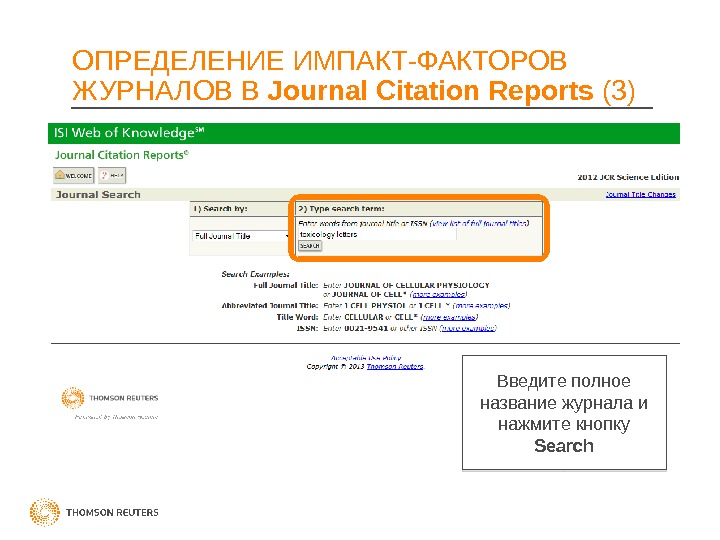
Task: Click the 'Search Examples:' heading
Action: [x=255, y=274]
